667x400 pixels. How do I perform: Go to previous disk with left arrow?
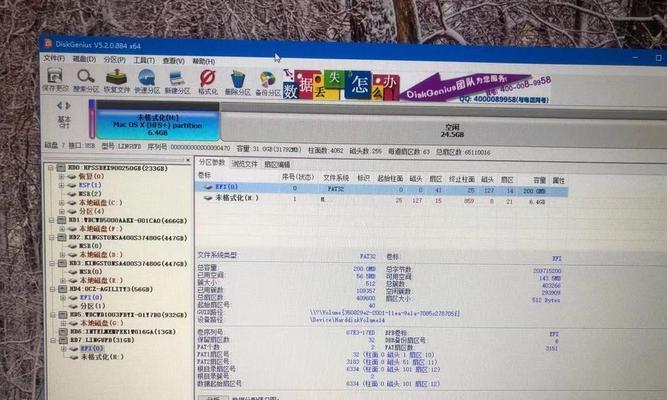click(x=60, y=105)
